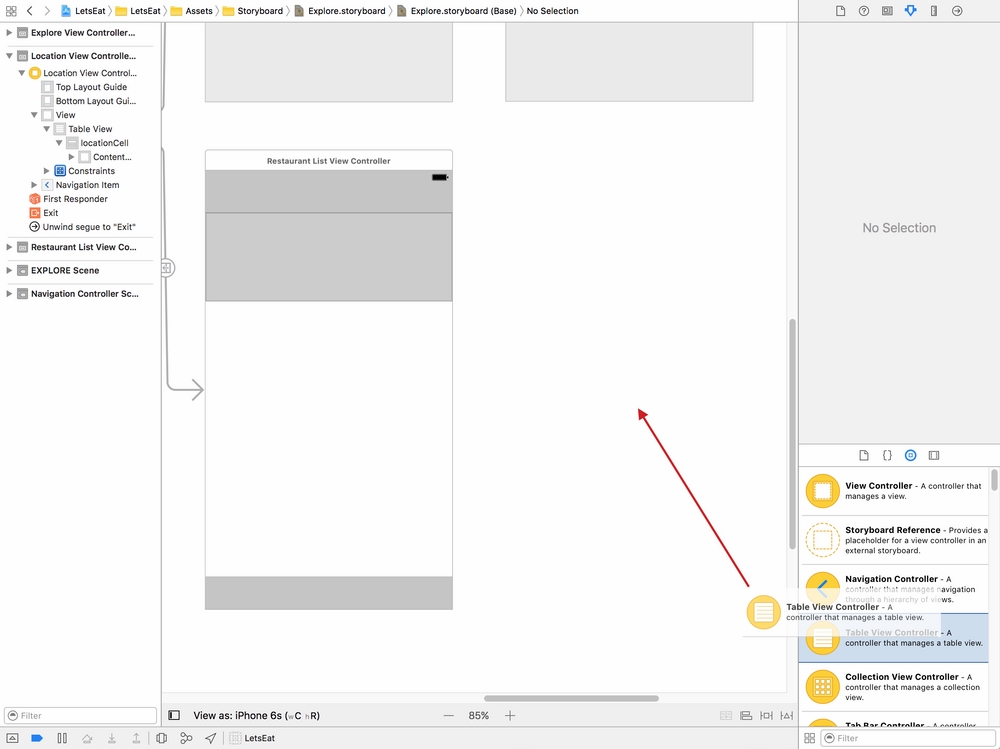Expand the Content View node
The height and width of the screenshot is (749, 1000).
point(71,157)
